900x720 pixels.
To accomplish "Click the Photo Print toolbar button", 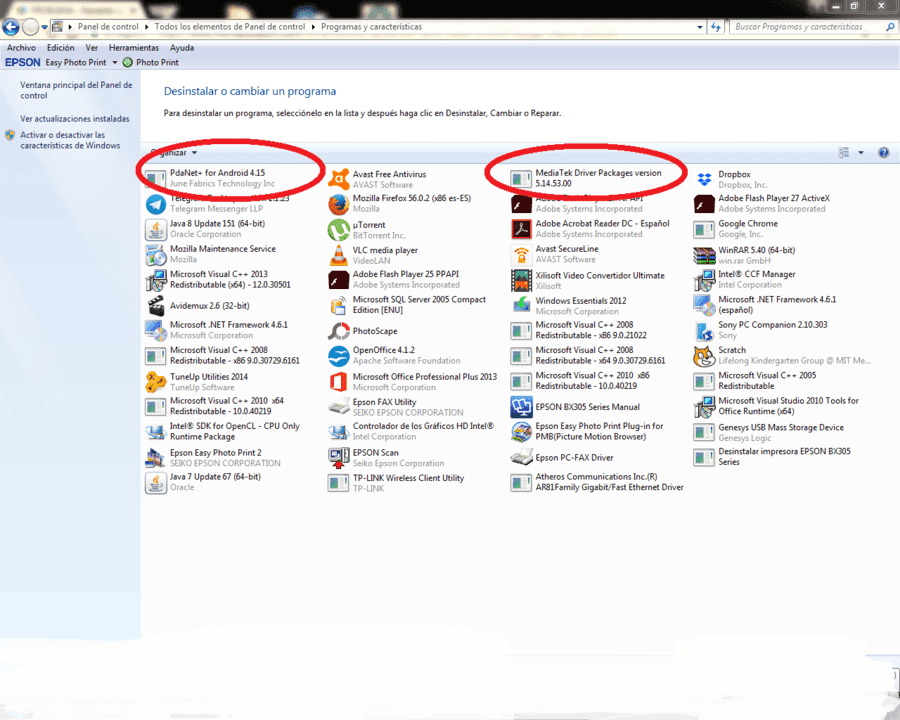I will coord(151,62).
